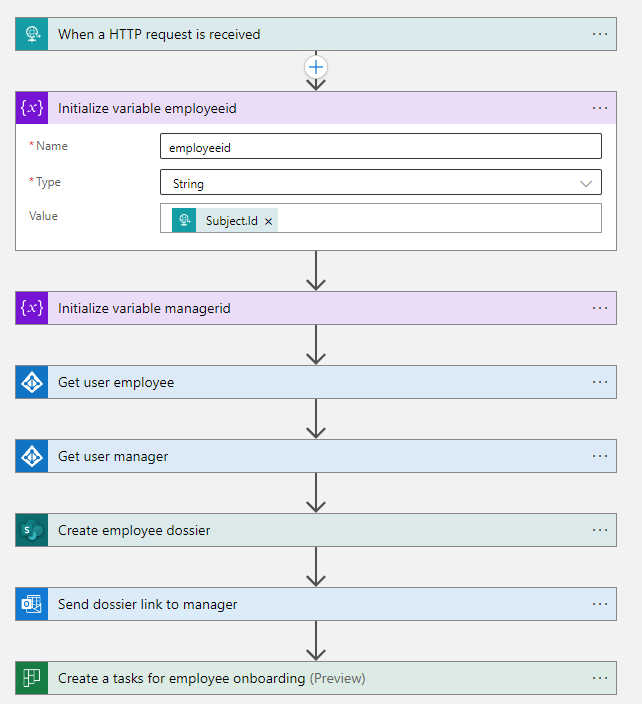Collapse the Initialize variable employeeid header

300,108
